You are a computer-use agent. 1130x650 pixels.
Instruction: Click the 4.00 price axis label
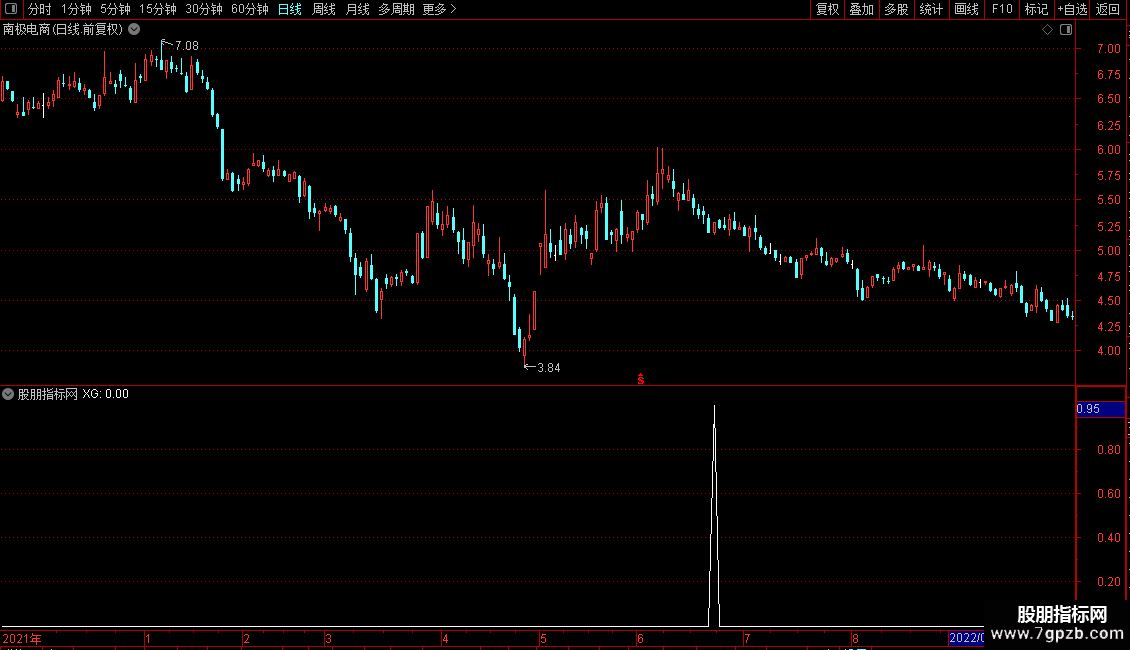[x=1108, y=351]
